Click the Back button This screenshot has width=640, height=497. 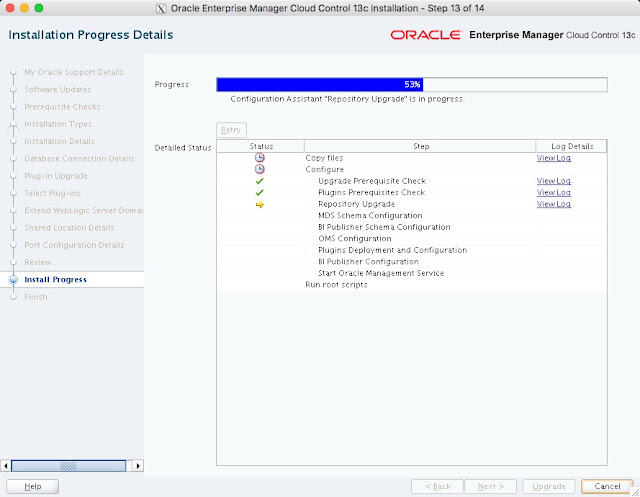[437, 486]
